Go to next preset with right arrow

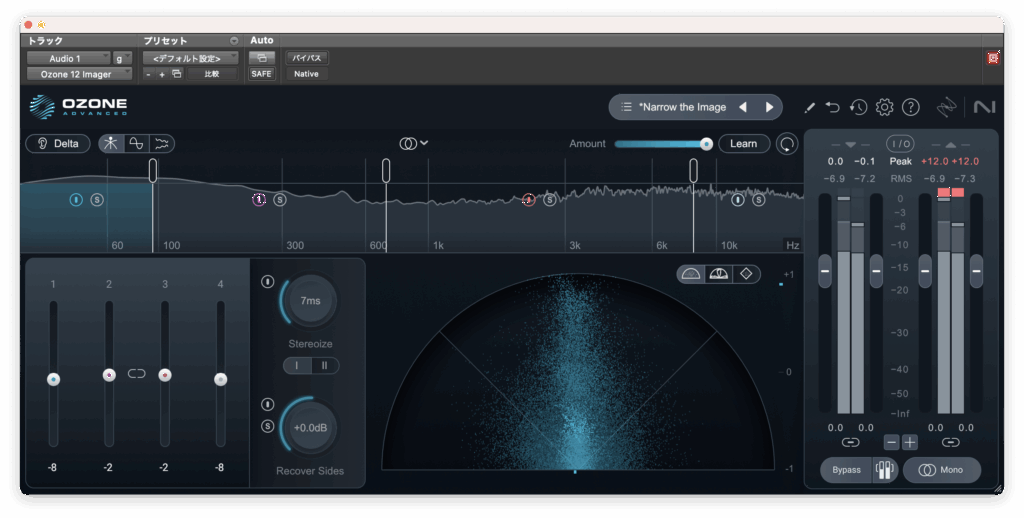[769, 107]
